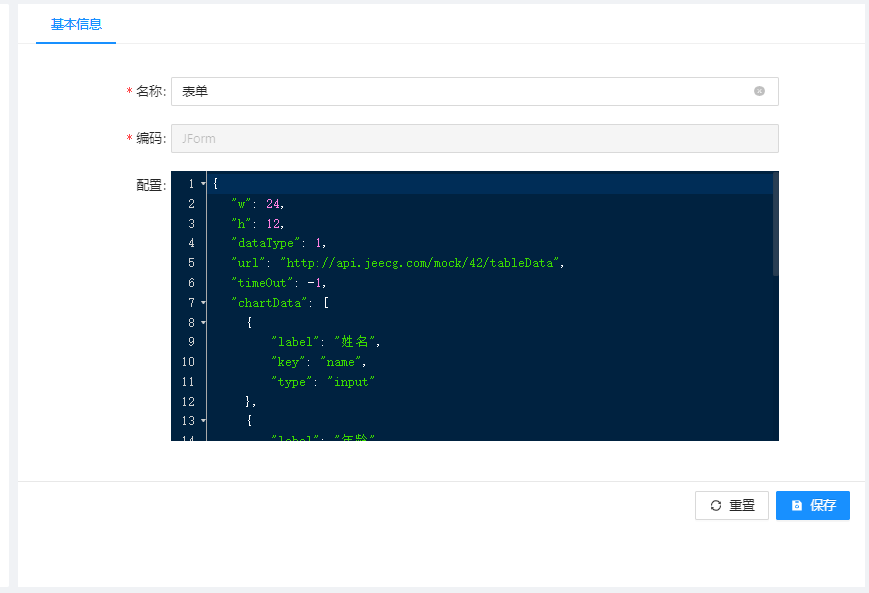
Task: Click the "timeOut": -1 line
Action: click(x=279, y=283)
